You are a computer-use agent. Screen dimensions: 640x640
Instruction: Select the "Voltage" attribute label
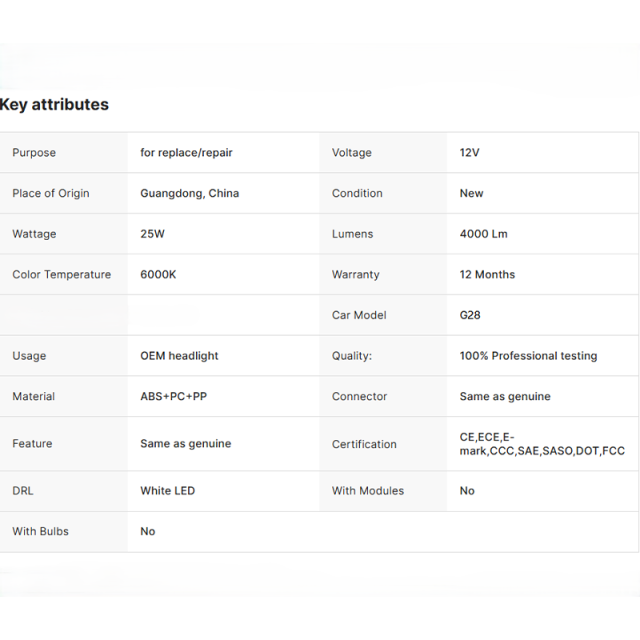tap(351, 153)
